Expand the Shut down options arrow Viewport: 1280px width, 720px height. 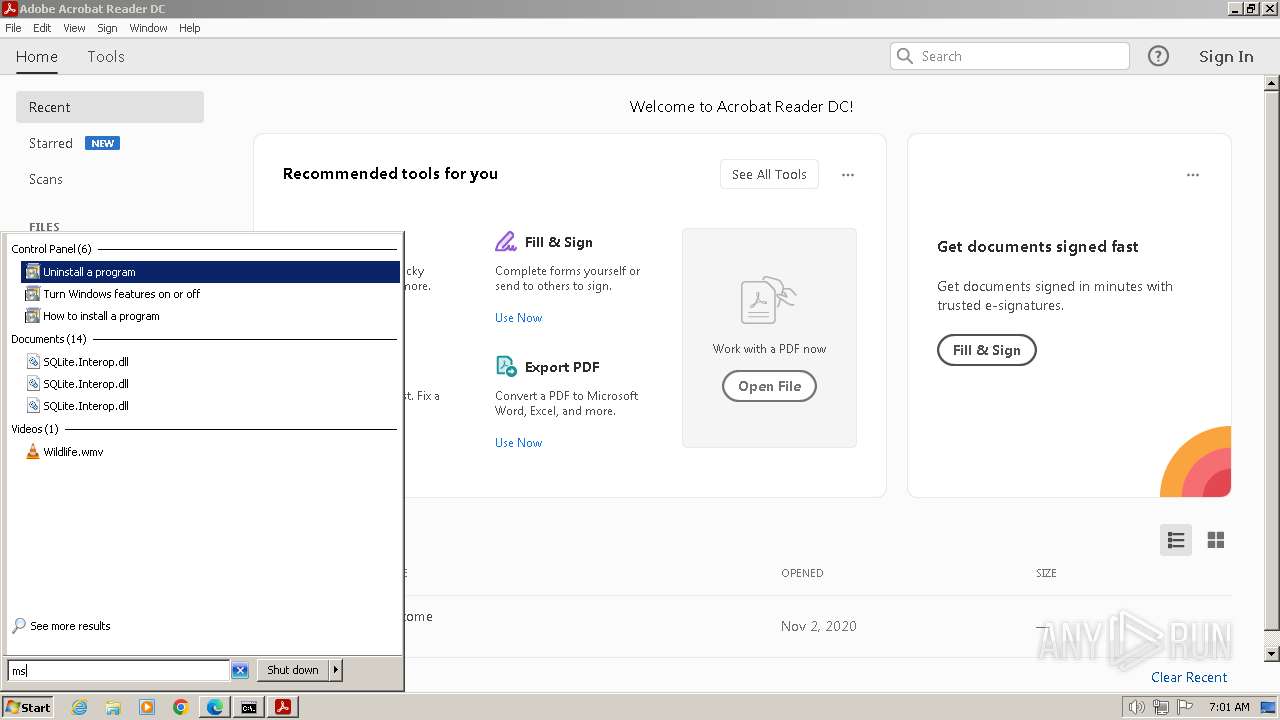click(335, 670)
